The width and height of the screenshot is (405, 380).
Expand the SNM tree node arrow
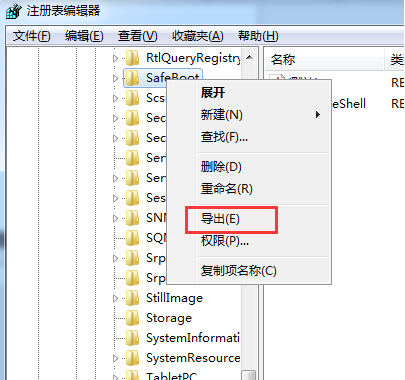pos(115,219)
